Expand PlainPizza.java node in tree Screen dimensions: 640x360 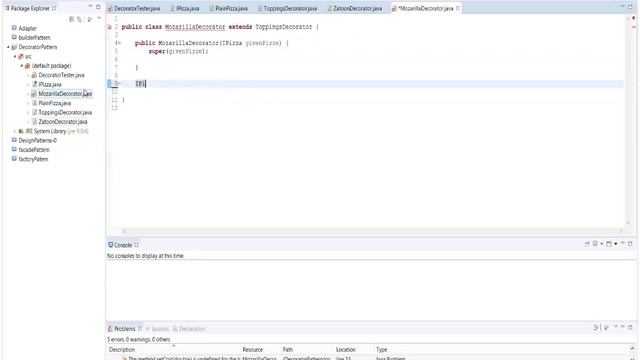coord(28,103)
